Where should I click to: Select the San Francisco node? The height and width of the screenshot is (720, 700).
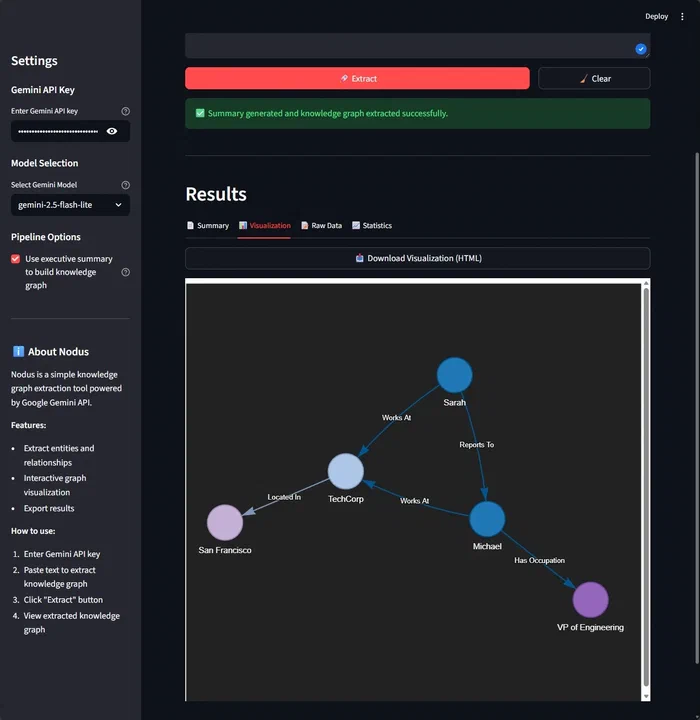[225, 523]
